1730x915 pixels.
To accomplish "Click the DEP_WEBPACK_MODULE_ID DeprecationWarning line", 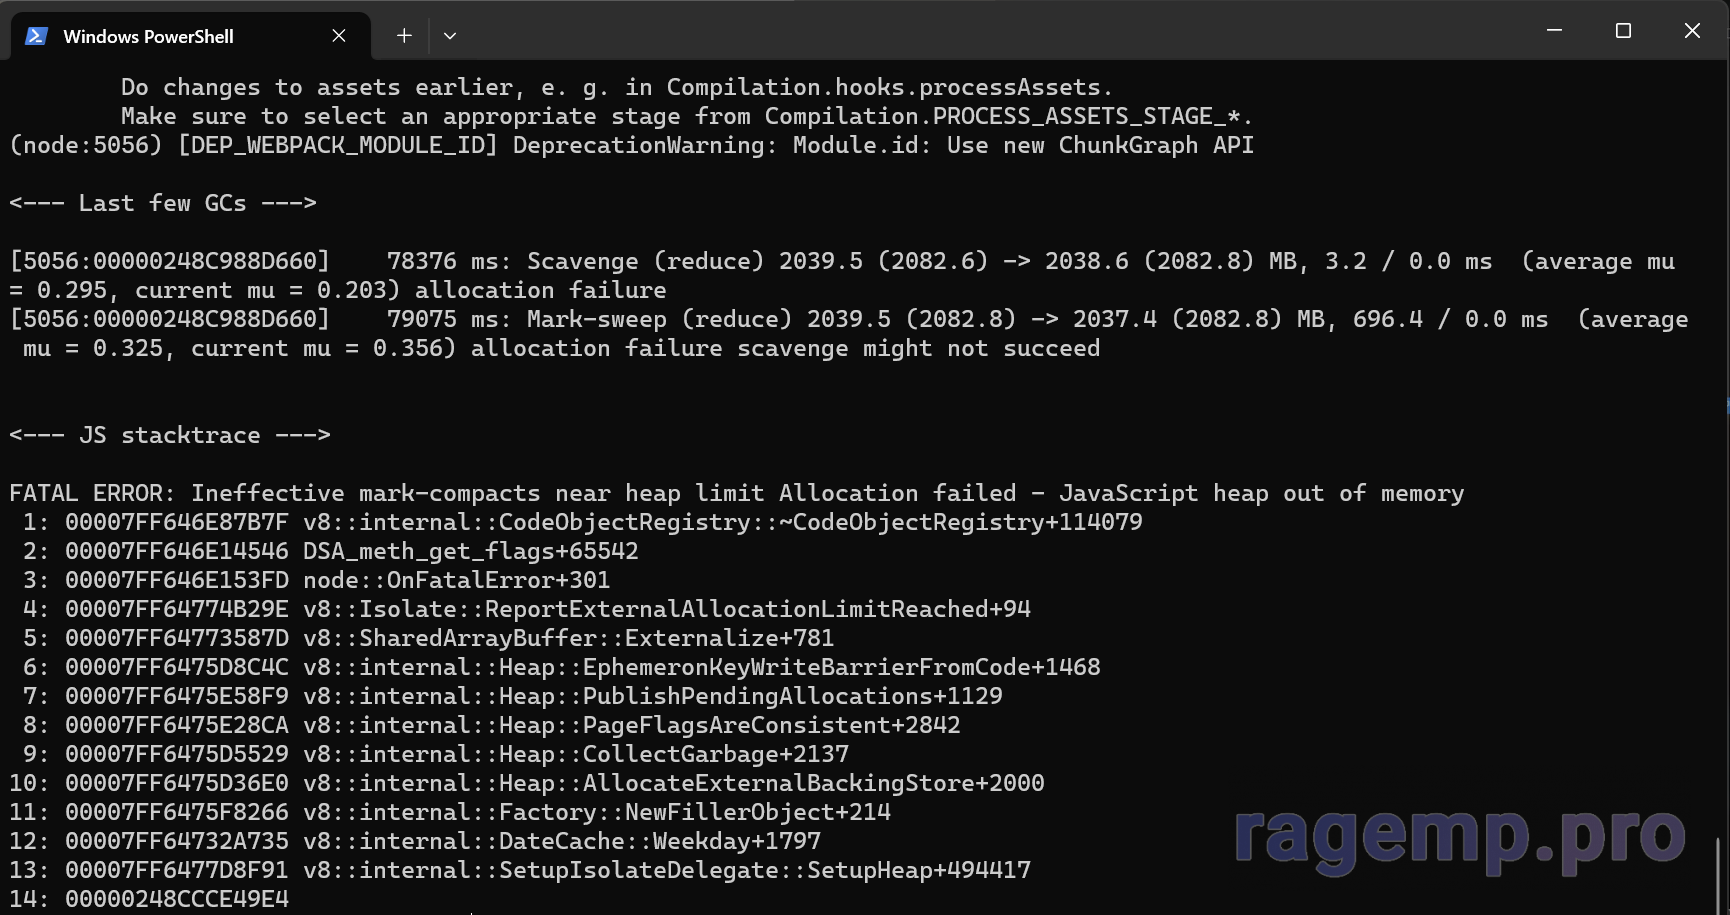I will pyautogui.click(x=632, y=145).
